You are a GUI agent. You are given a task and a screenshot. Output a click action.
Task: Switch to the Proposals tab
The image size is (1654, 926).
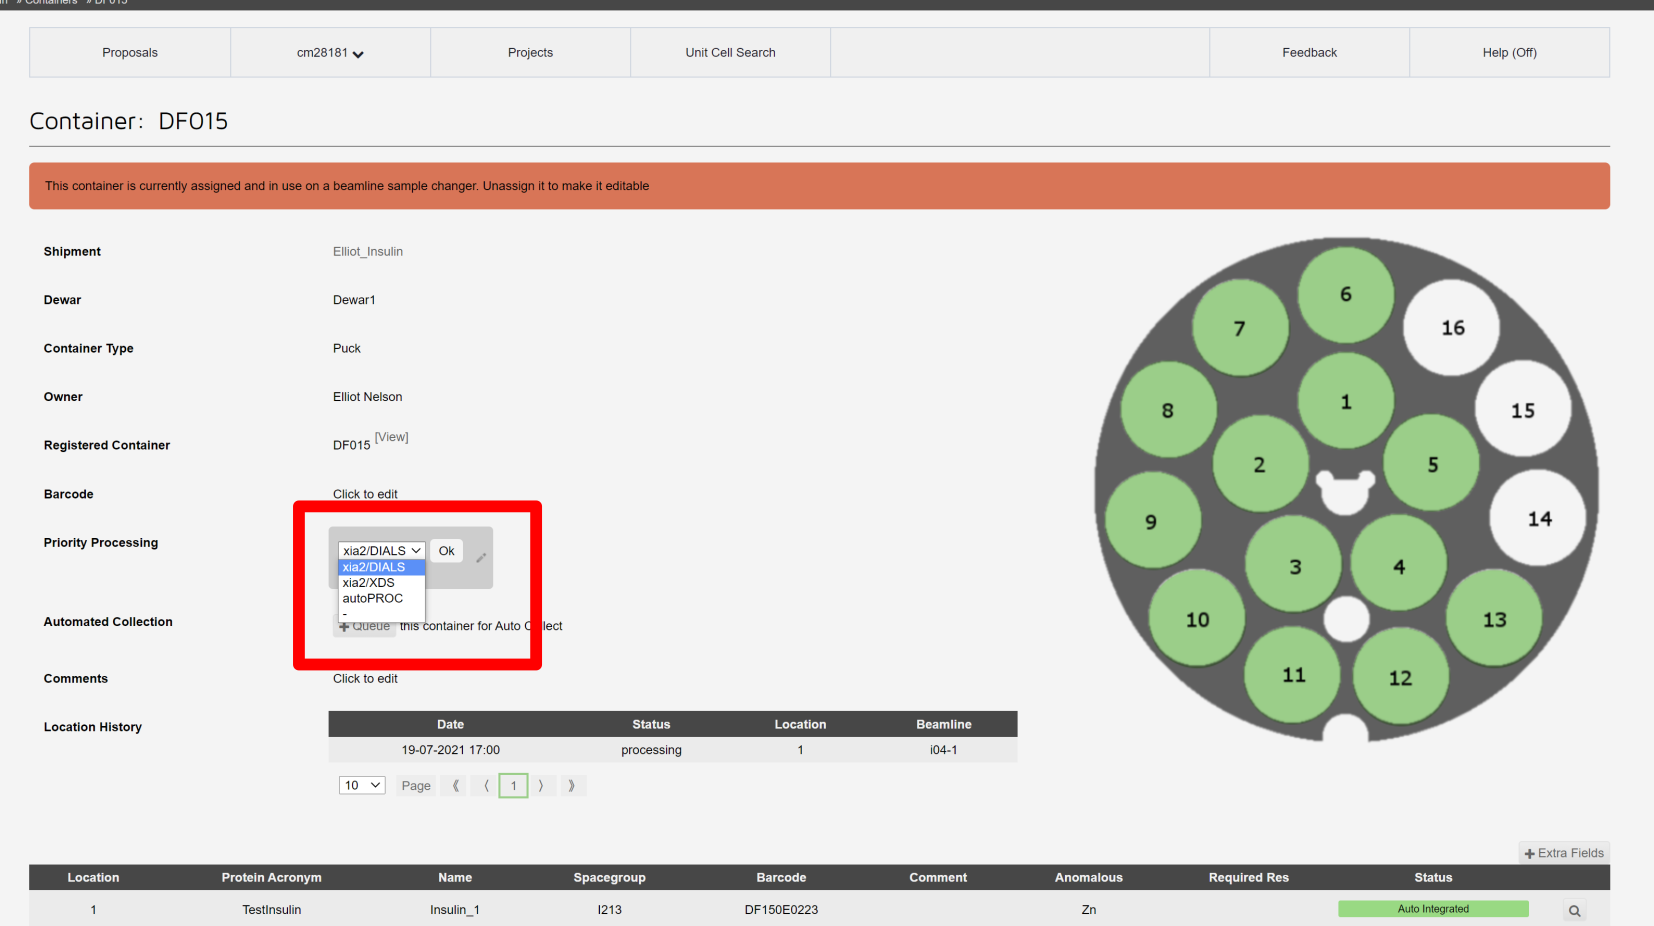(129, 52)
